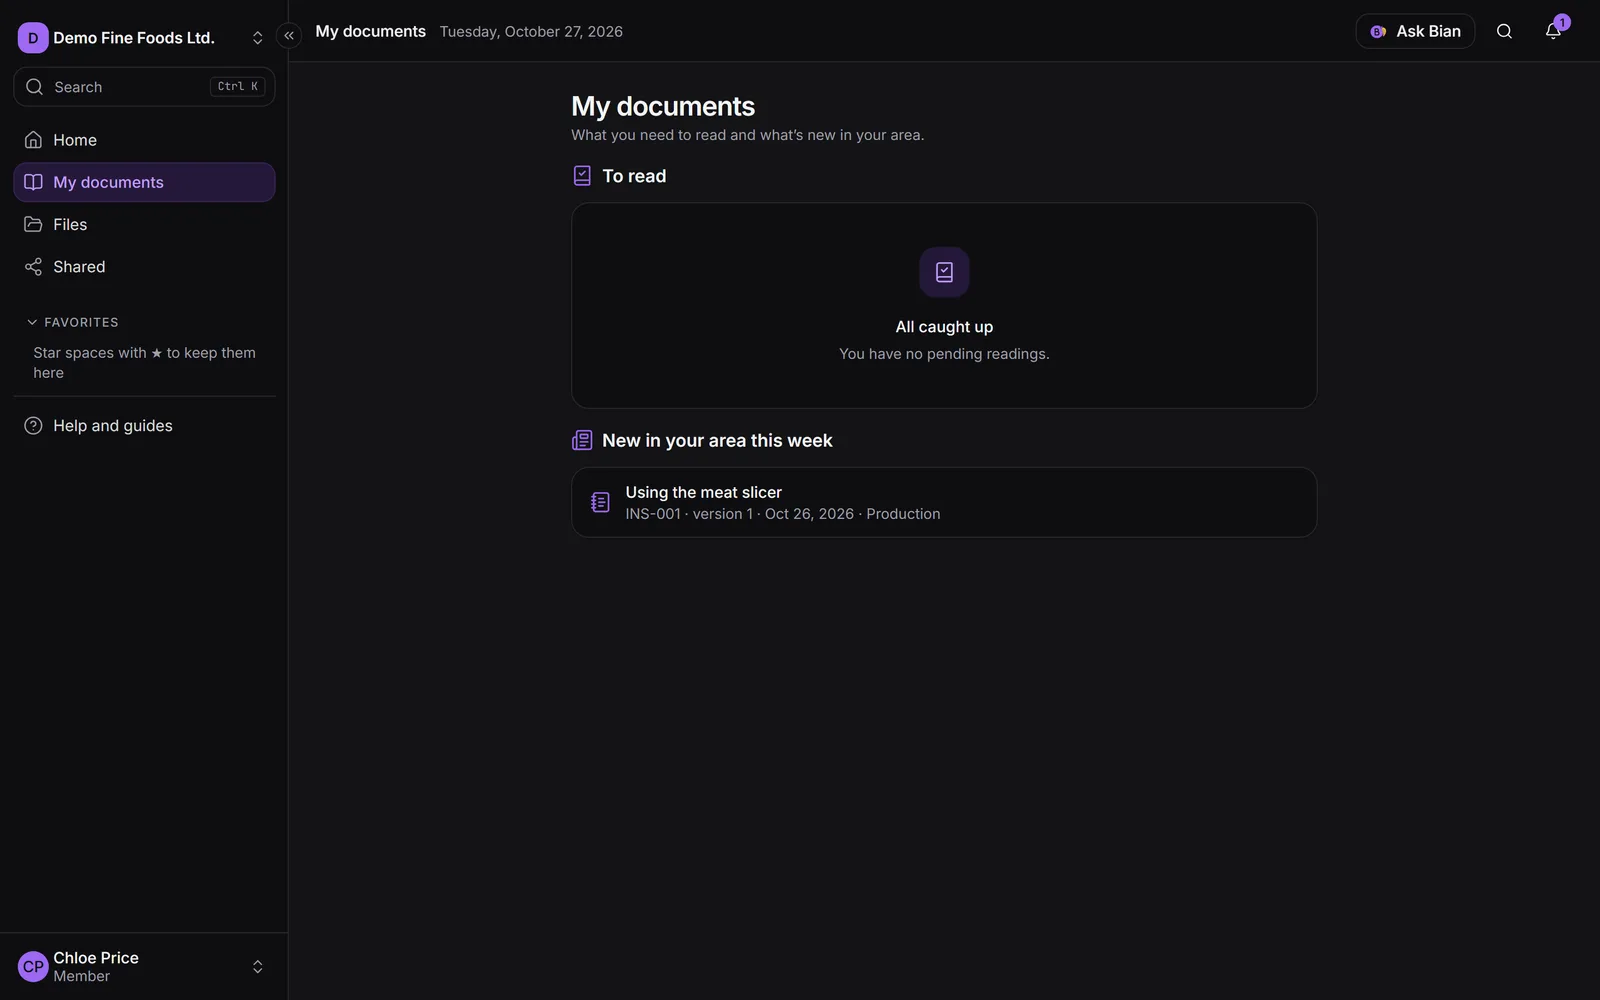
Task: Click the Member role label
Action: [82, 976]
